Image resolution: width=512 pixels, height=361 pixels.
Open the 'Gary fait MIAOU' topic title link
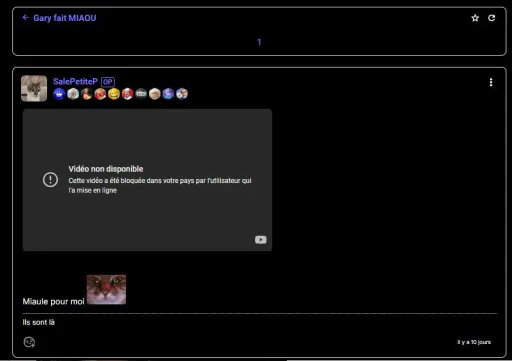[x=65, y=18]
